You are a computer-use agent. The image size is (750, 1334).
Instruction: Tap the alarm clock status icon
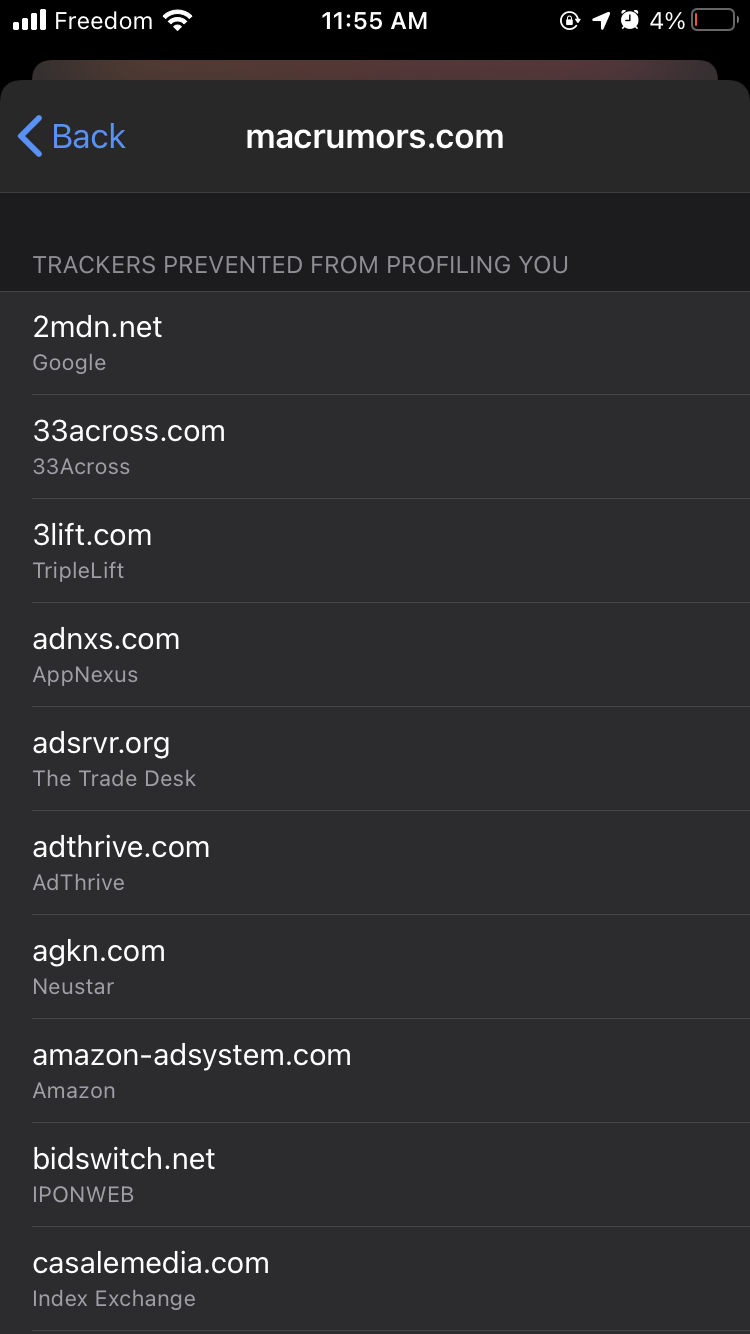[x=630, y=20]
